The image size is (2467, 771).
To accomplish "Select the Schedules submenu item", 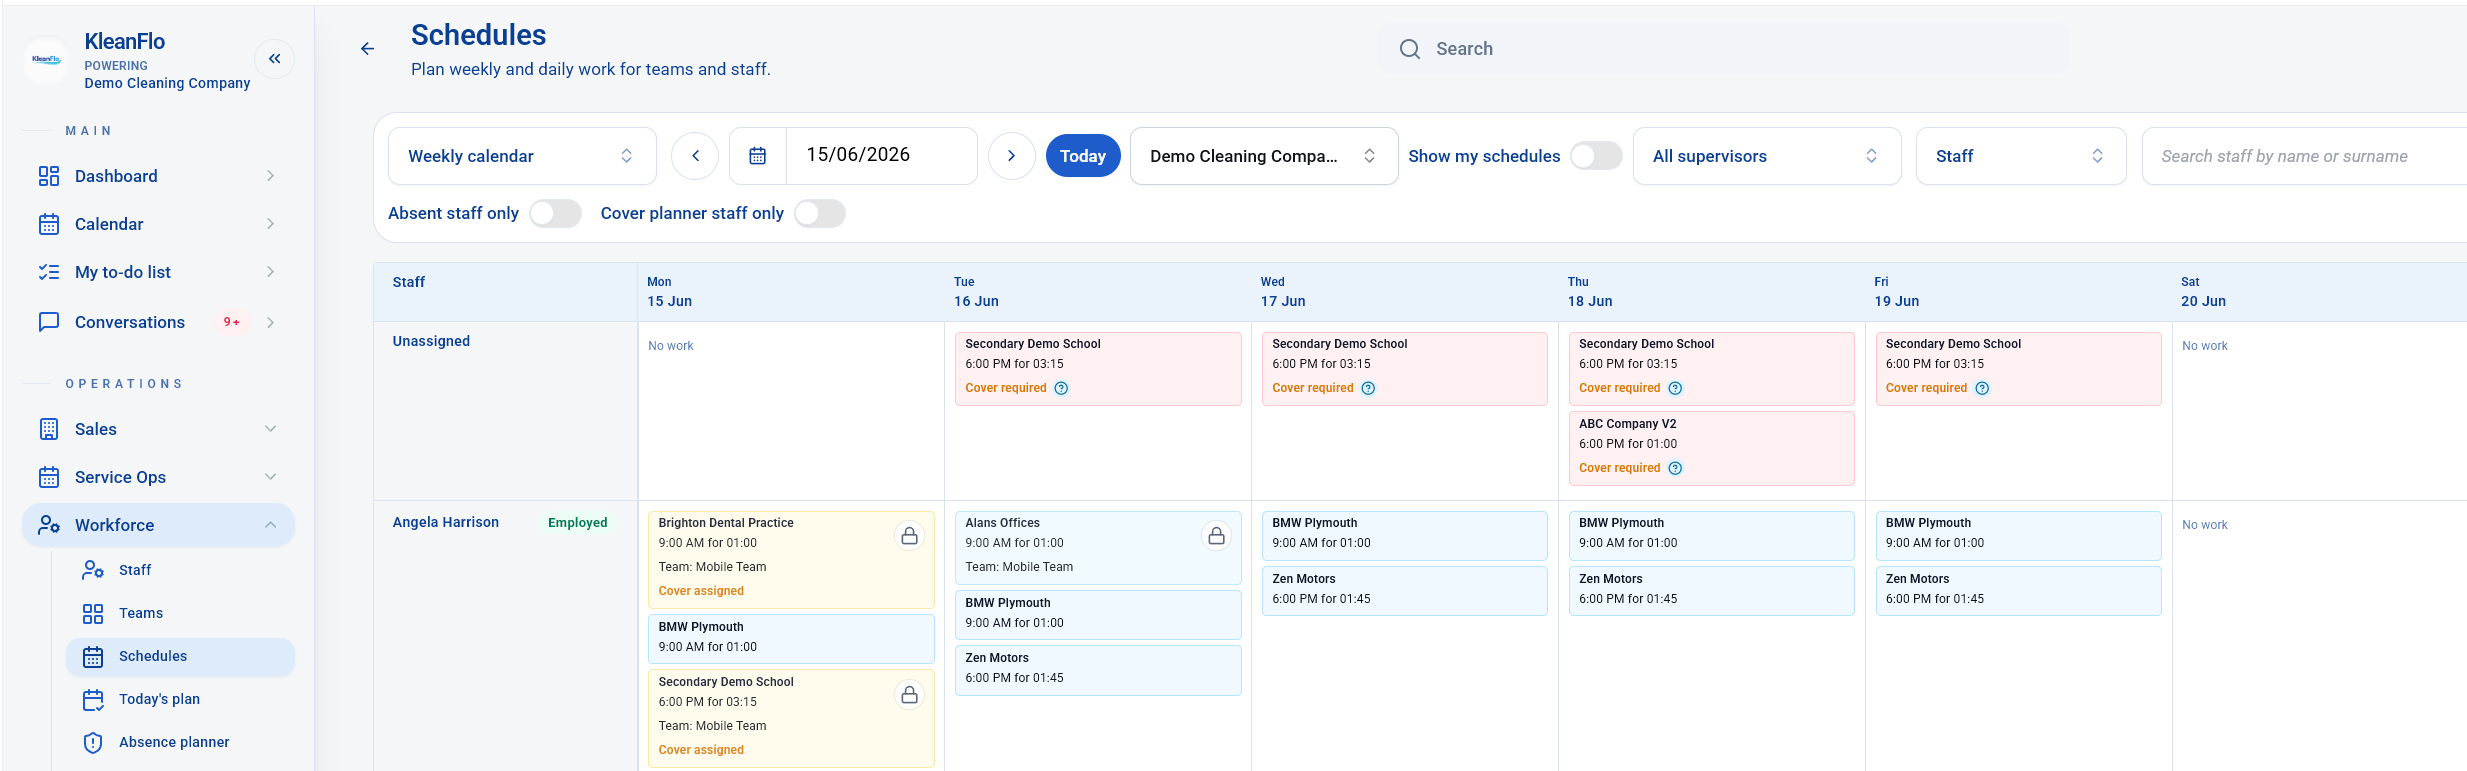I will point(180,656).
